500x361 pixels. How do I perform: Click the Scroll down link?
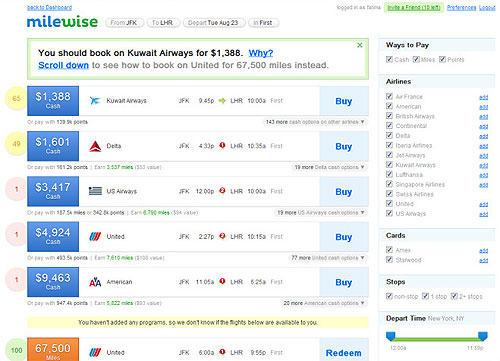[x=63, y=65]
